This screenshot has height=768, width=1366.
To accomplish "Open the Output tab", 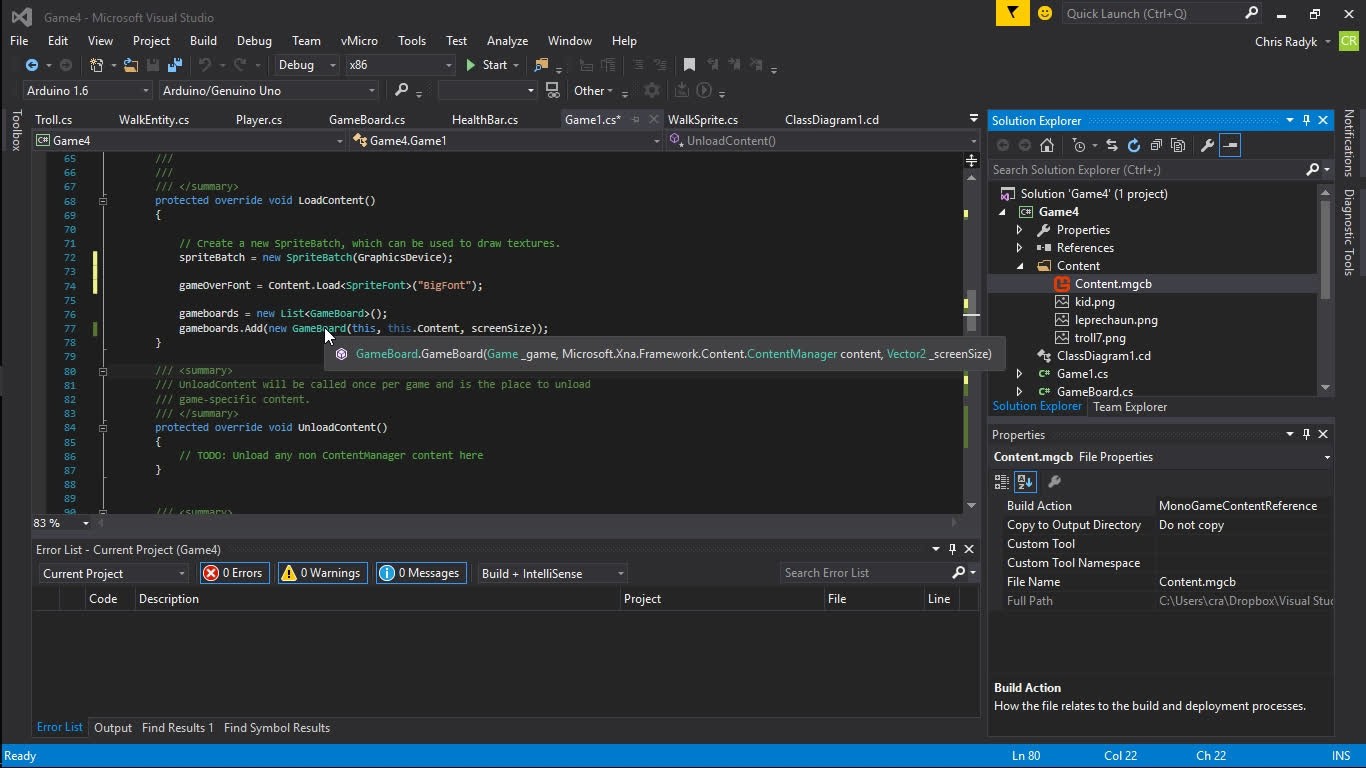I will click(113, 728).
